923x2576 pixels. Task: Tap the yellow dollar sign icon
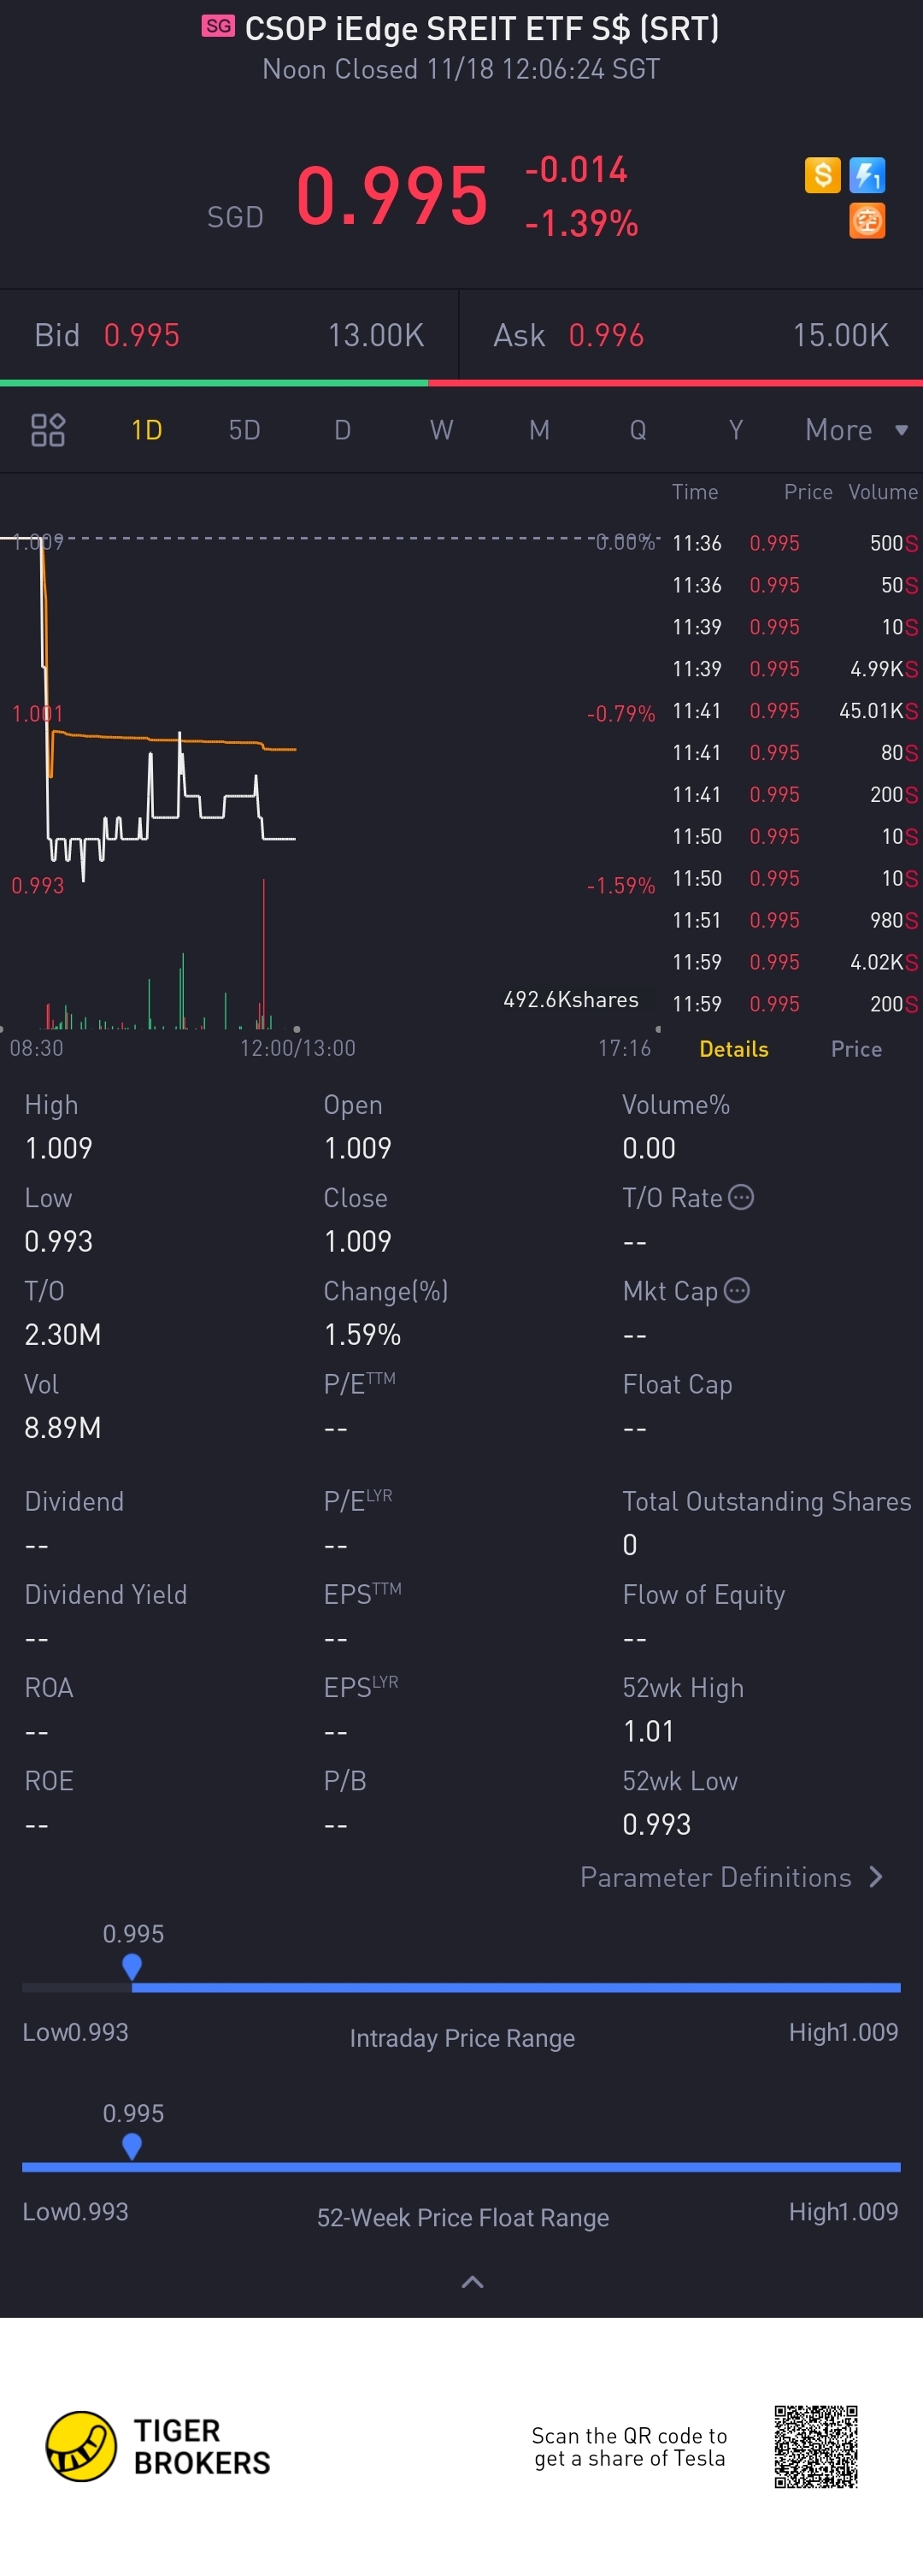[x=822, y=176]
